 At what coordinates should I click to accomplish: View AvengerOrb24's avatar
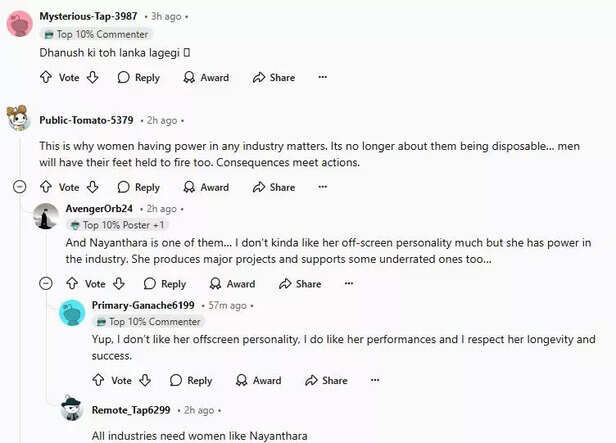(x=46, y=216)
